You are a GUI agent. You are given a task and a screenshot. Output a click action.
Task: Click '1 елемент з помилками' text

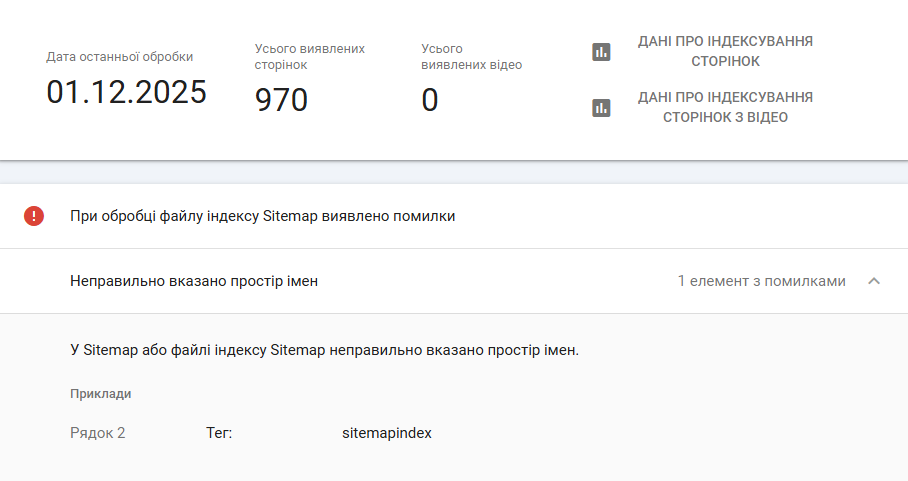(x=761, y=281)
